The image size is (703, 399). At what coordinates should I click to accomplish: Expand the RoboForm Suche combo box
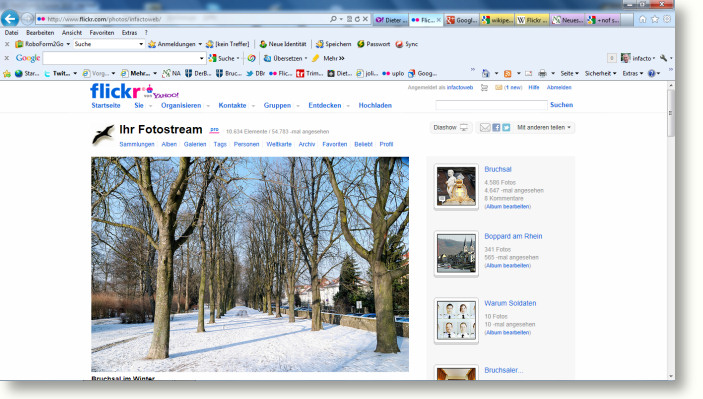click(141, 44)
